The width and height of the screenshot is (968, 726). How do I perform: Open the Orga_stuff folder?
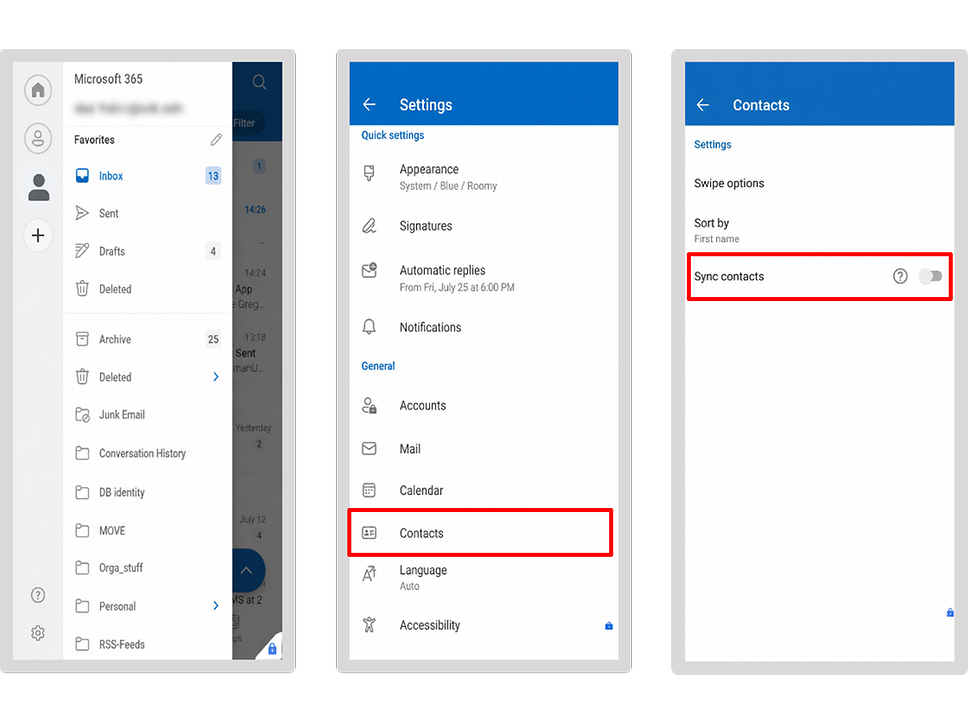[x=147, y=567]
